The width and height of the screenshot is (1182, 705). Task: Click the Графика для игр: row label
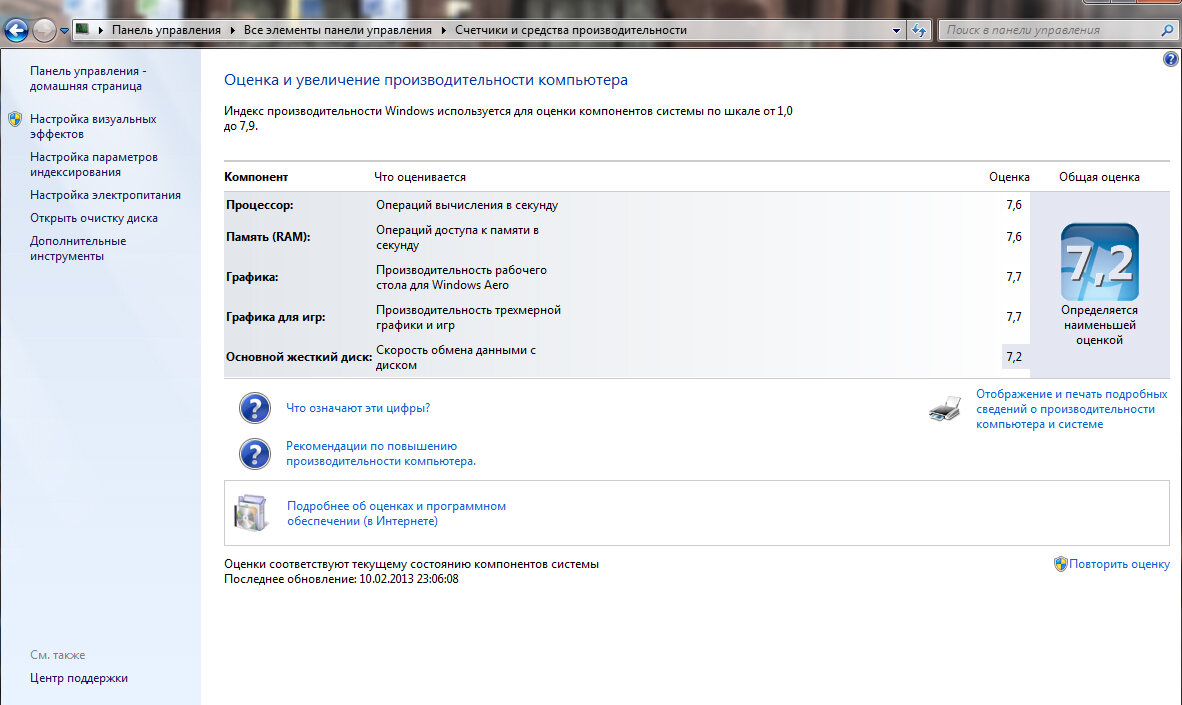click(x=275, y=317)
